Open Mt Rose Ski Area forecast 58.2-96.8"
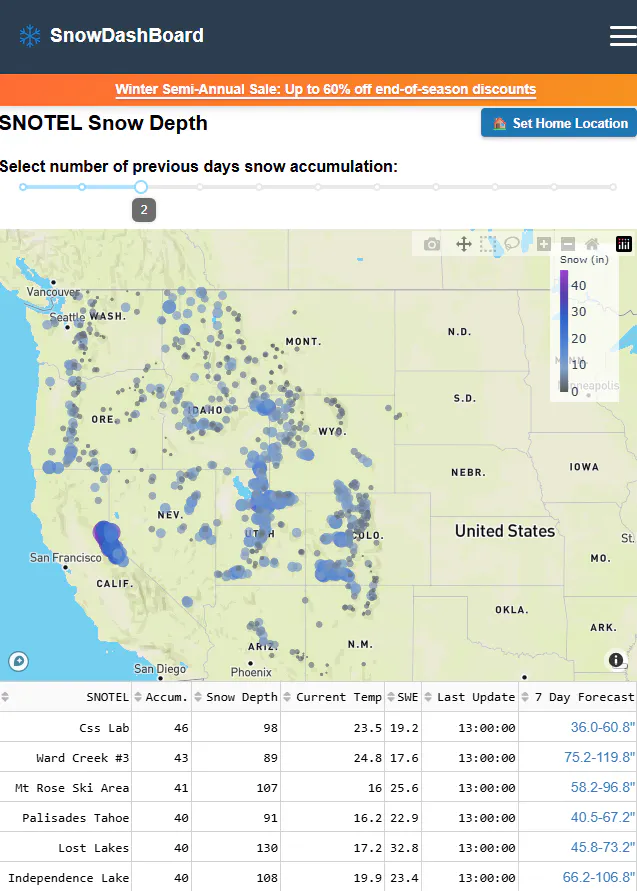Image resolution: width=637 pixels, height=891 pixels. coord(602,788)
